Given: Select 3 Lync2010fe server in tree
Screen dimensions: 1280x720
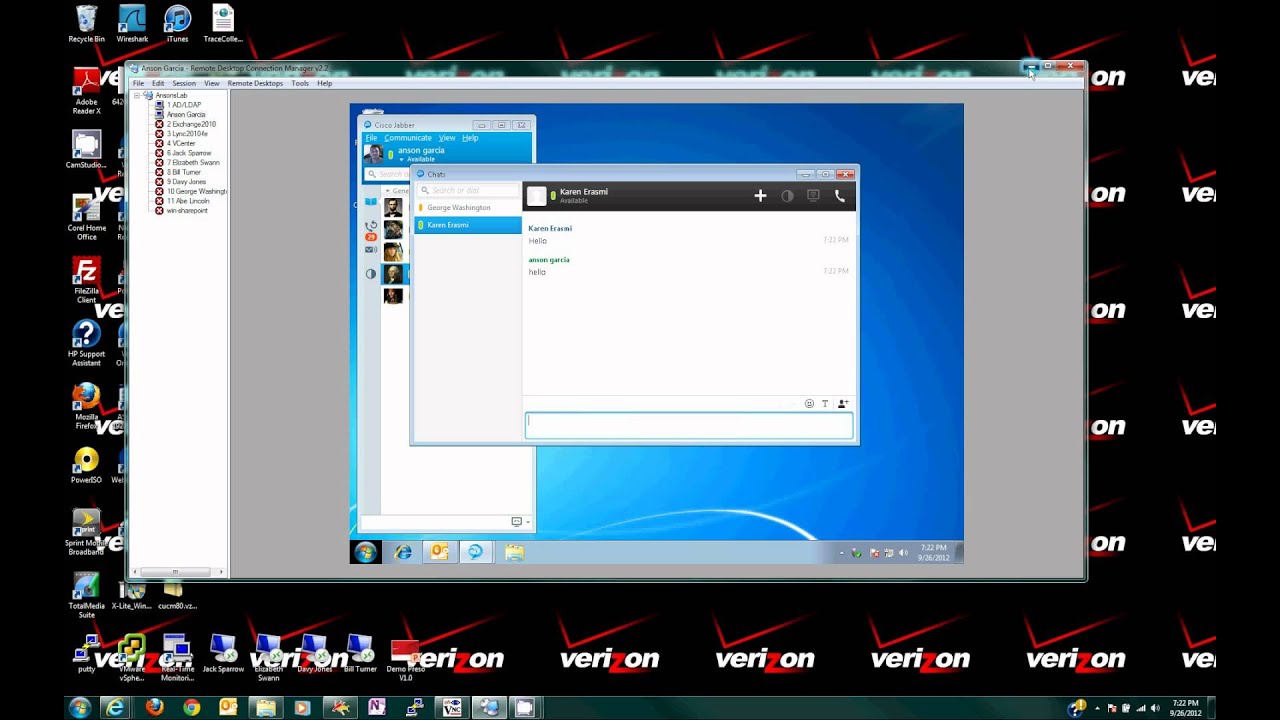Looking at the screenshot, I should 187,133.
